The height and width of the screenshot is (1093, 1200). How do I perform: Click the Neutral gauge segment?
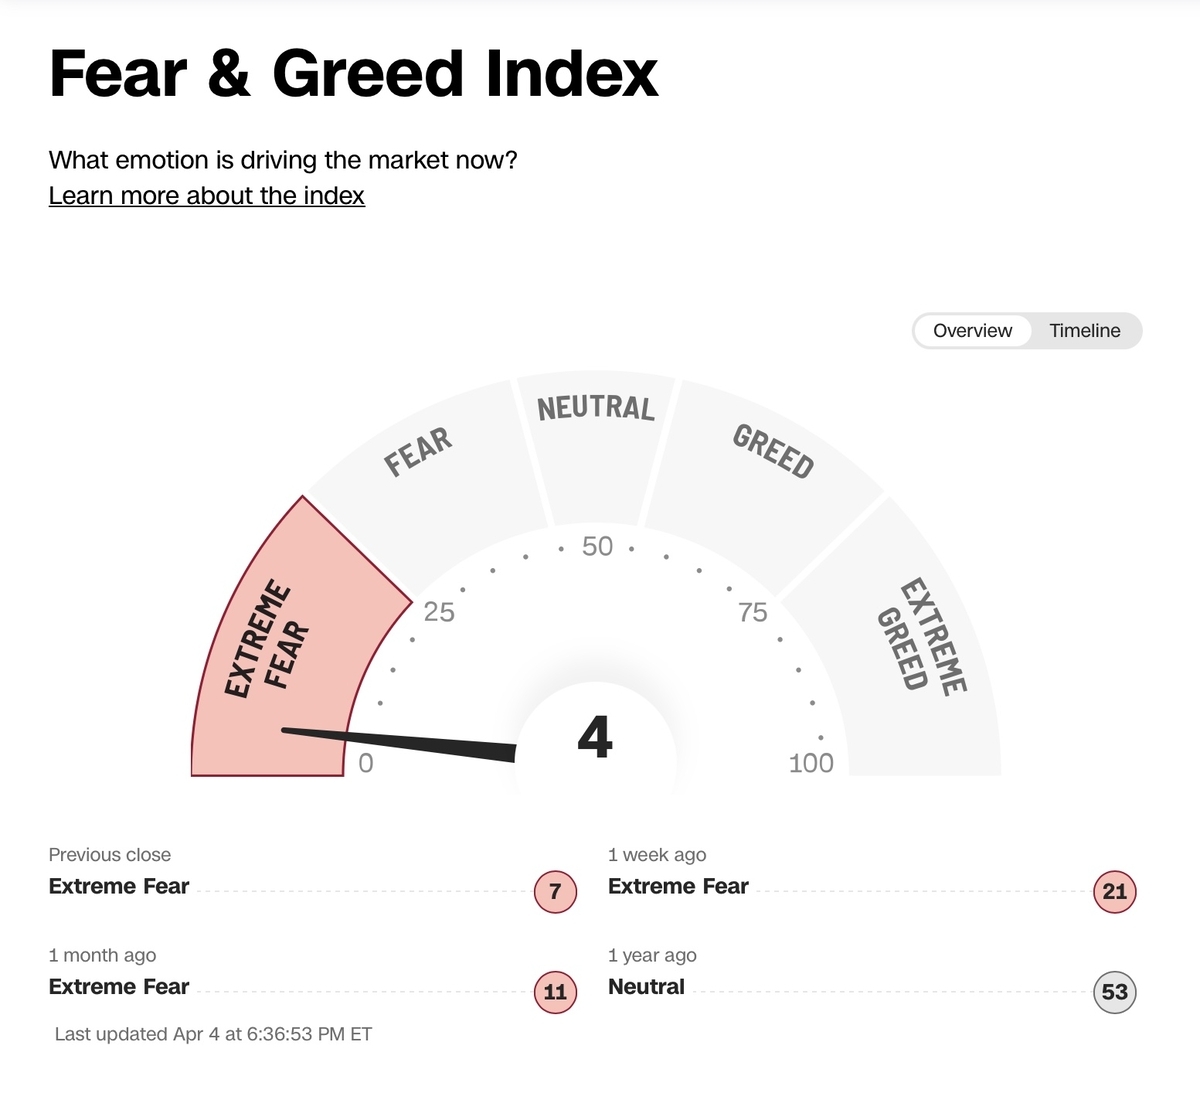tap(596, 445)
